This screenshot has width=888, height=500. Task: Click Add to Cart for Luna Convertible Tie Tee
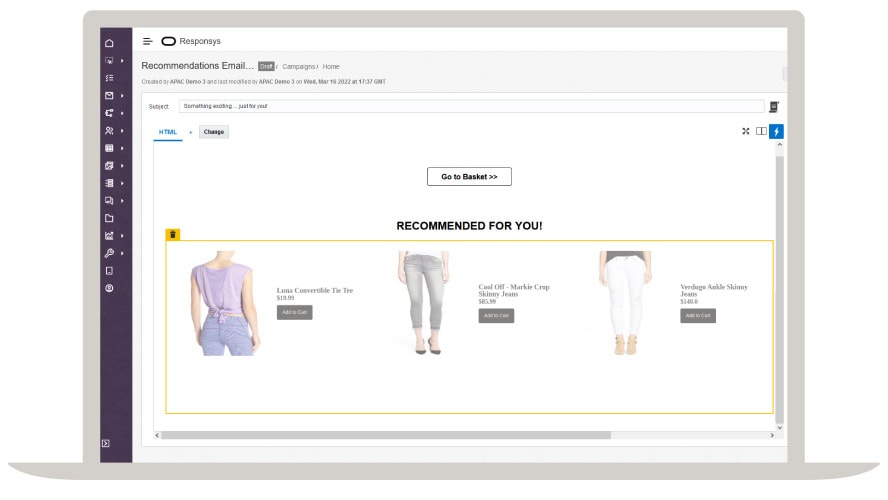pos(294,312)
